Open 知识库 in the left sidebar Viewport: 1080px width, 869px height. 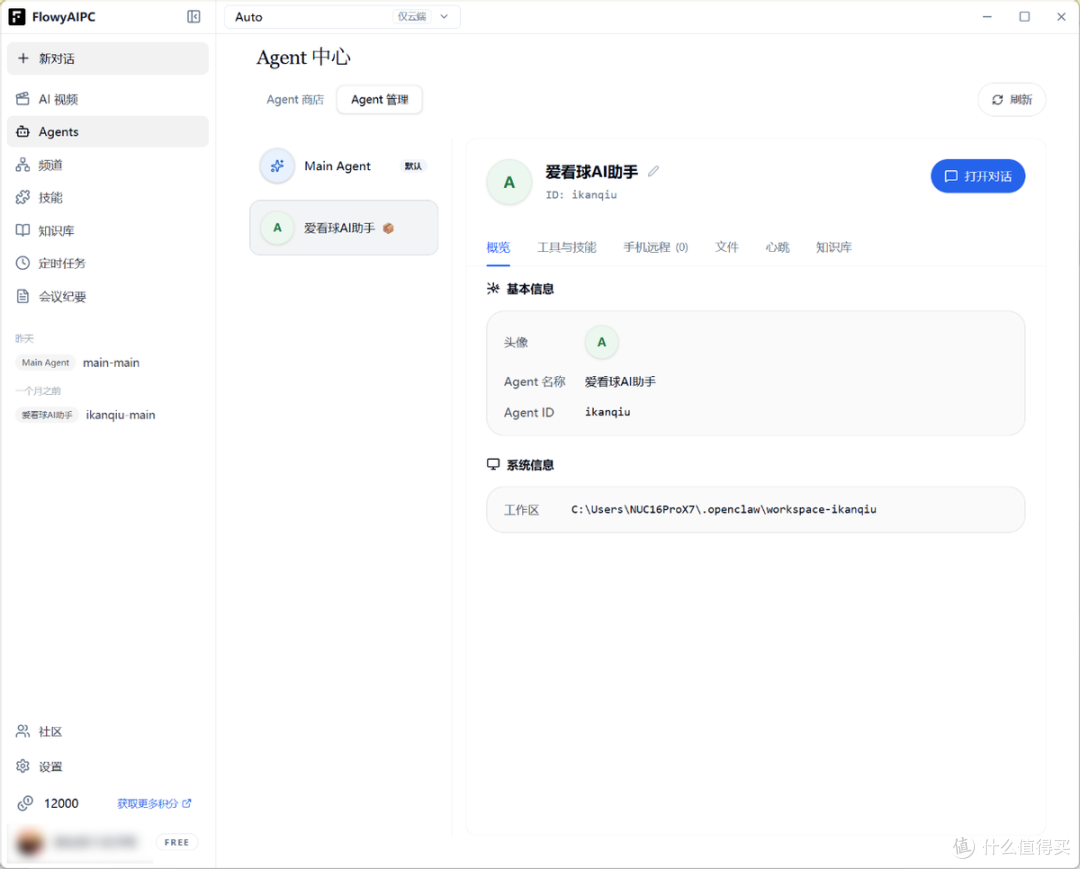[107, 231]
